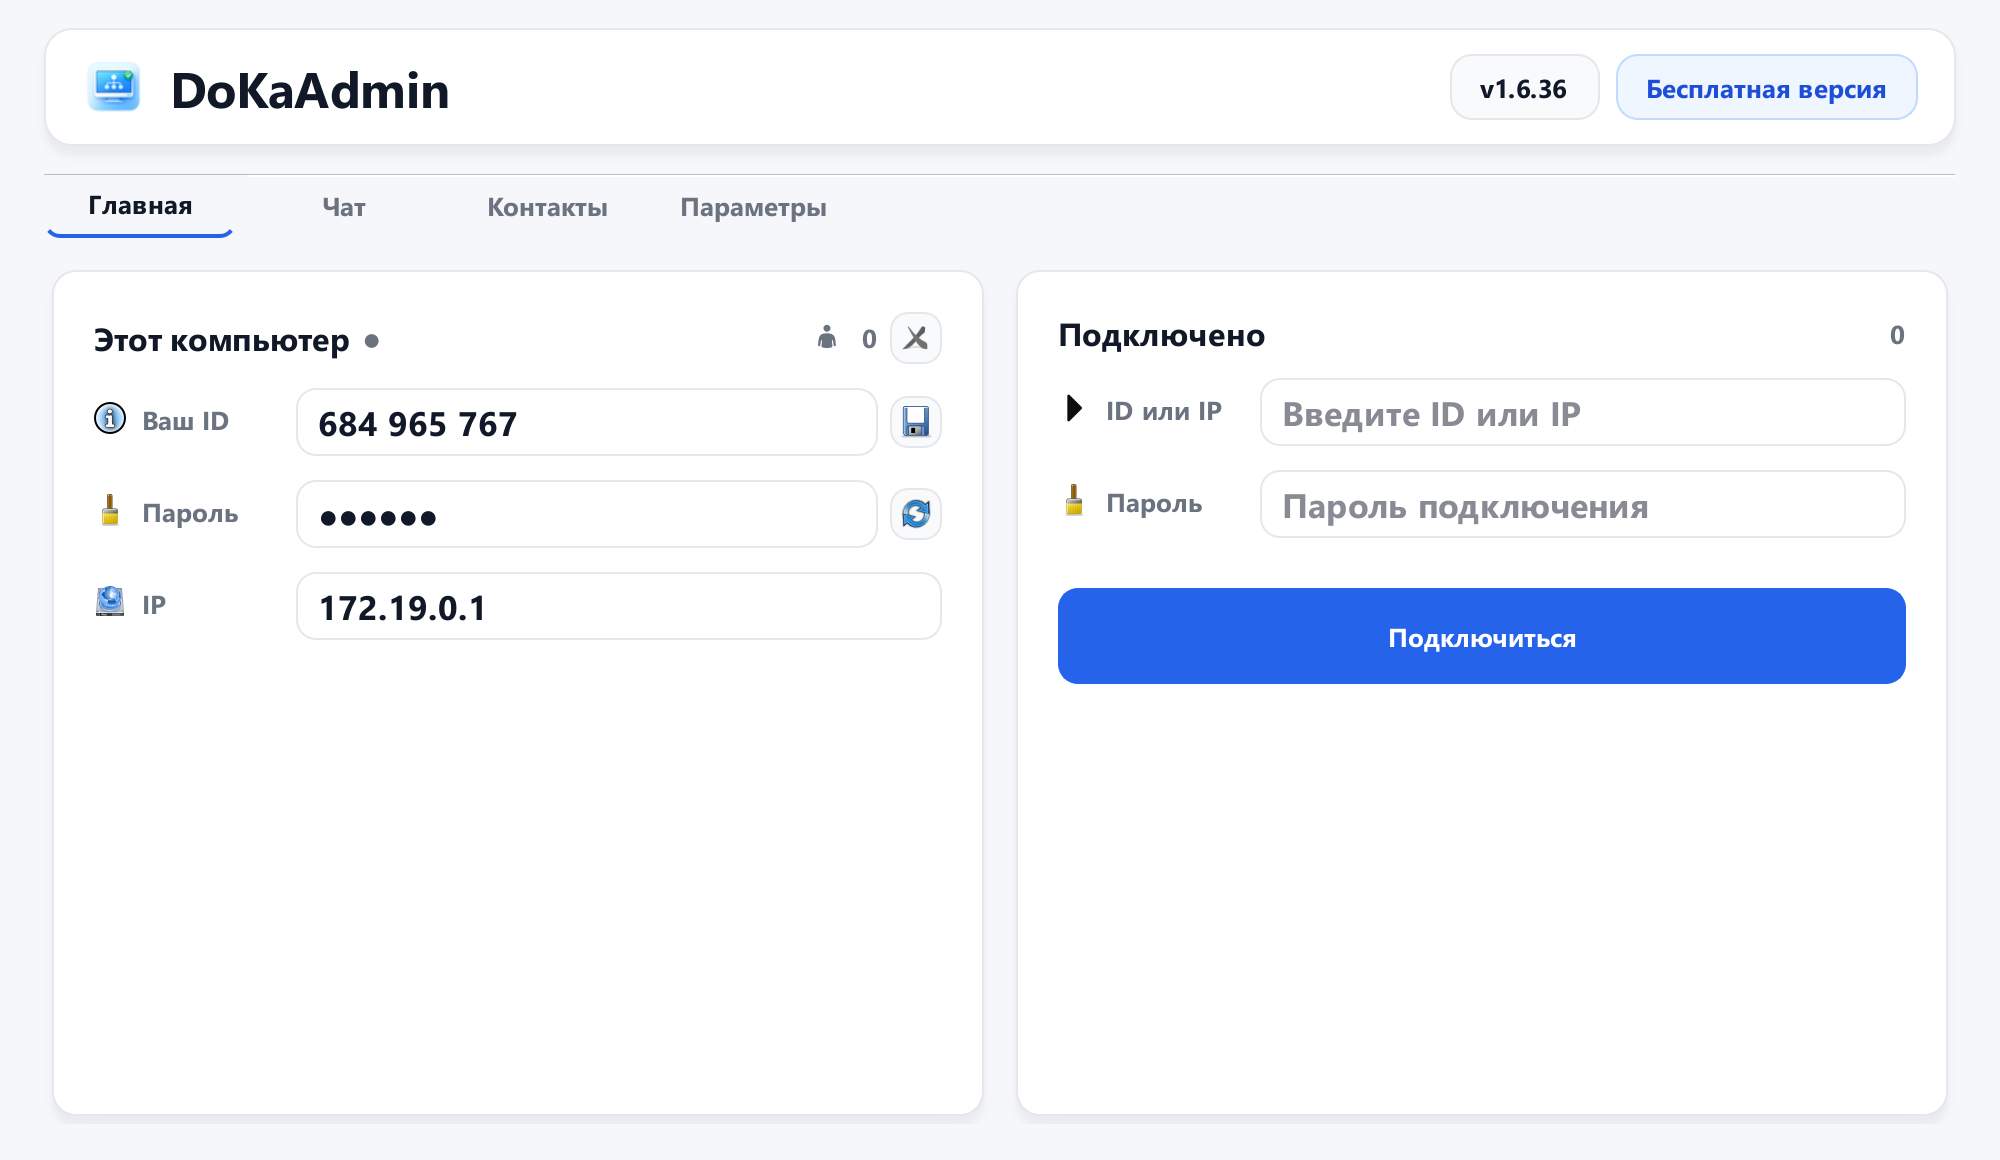Click the info icon beside Ваш ID
Viewport: 2000px width, 1160px height.
pos(110,418)
